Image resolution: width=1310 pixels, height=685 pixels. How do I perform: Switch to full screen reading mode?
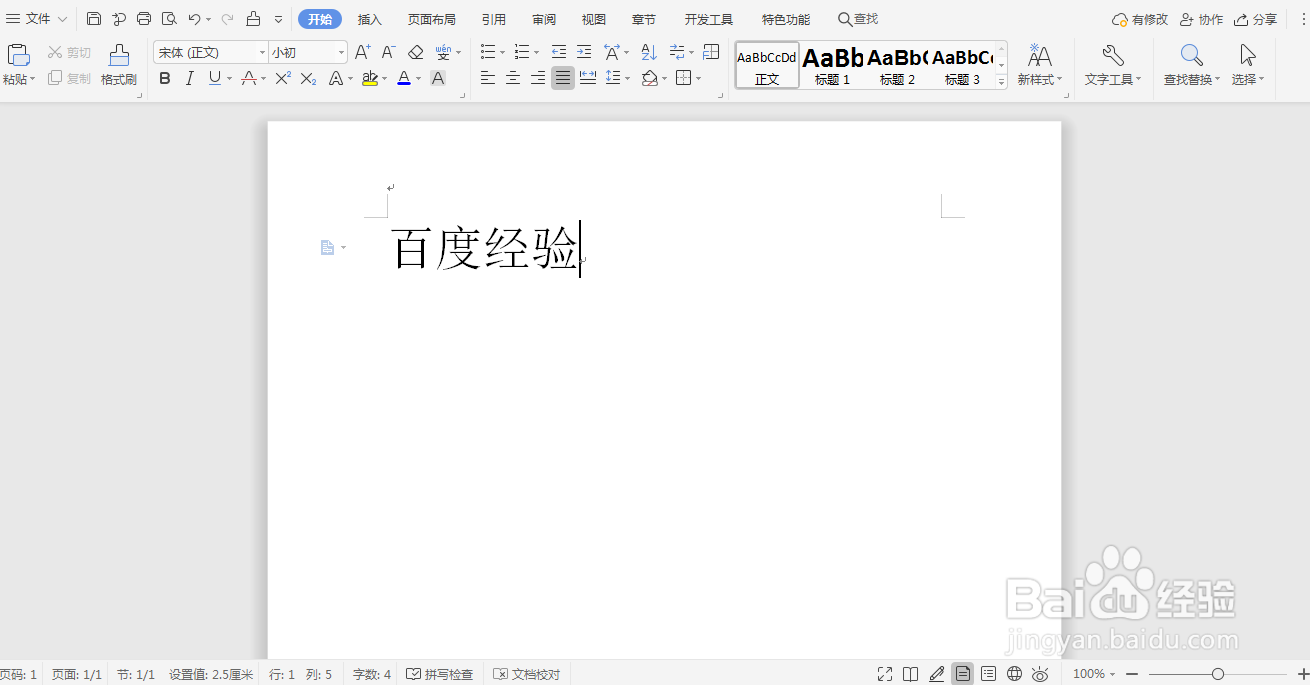click(x=884, y=673)
